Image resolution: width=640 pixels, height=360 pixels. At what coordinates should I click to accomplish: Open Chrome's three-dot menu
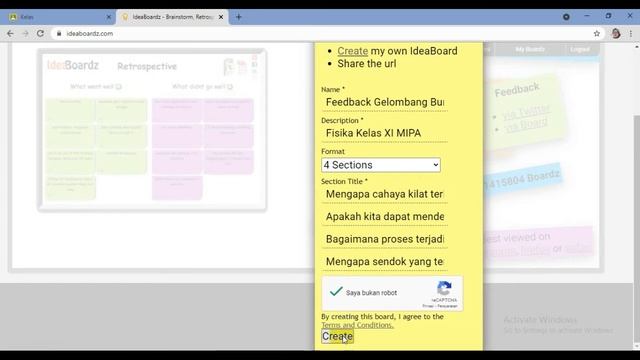pos(631,33)
